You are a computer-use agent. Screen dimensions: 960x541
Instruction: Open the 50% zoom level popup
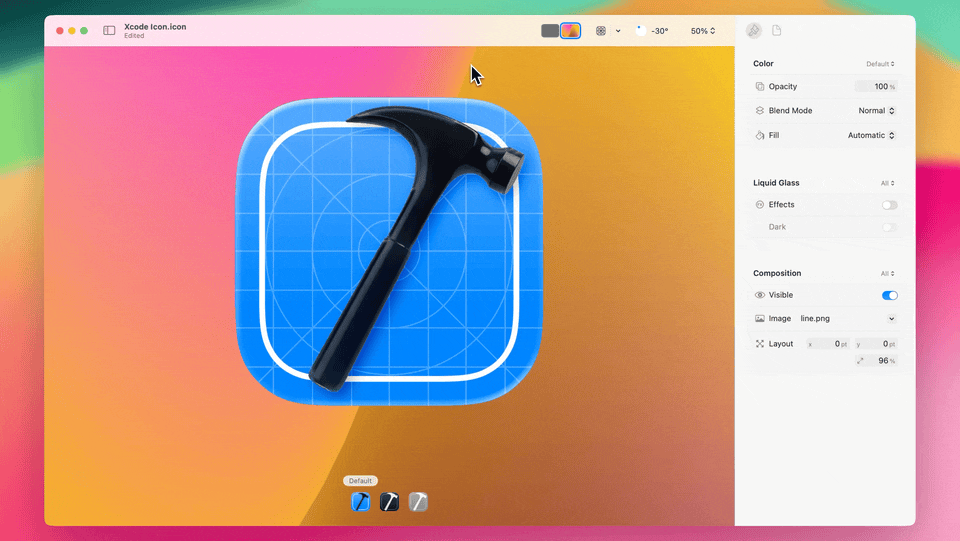(703, 31)
